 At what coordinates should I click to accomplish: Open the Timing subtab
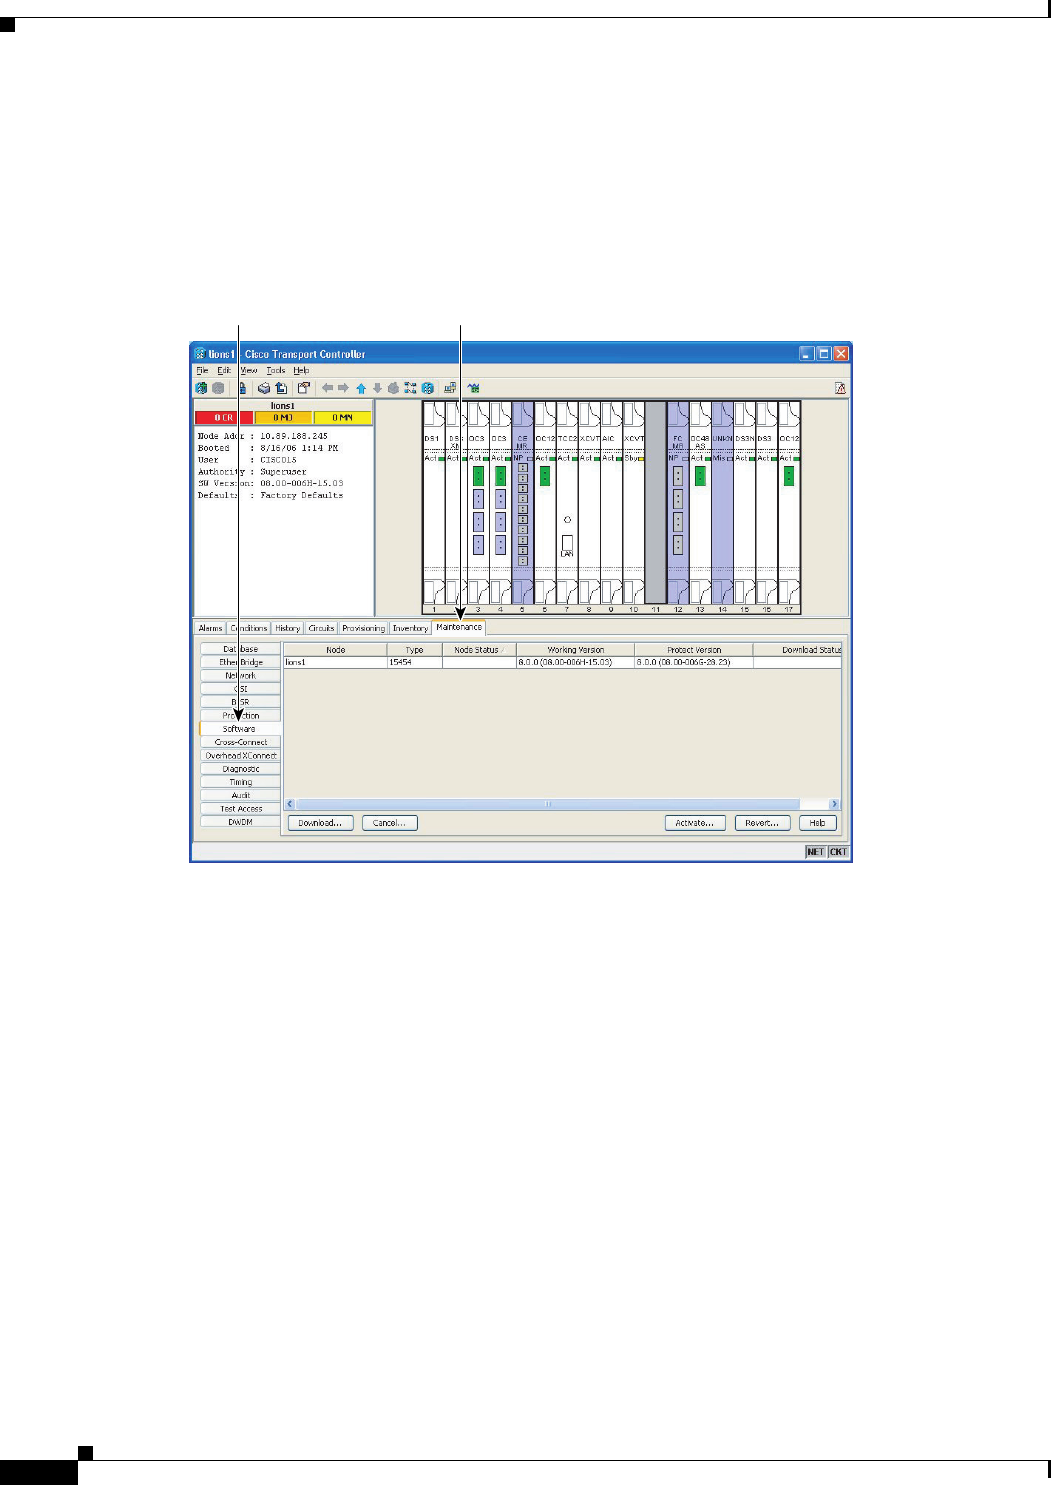coord(240,782)
